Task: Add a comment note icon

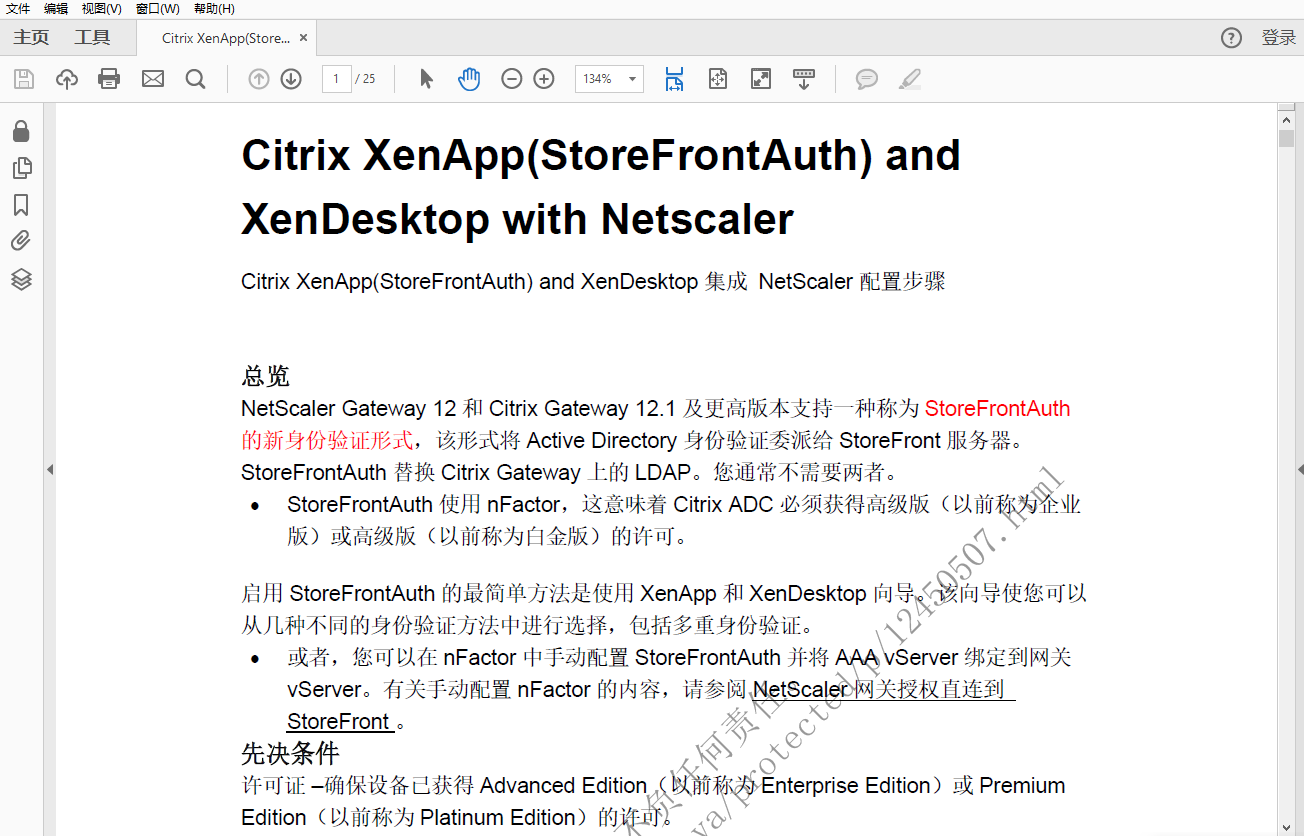Action: 867,79
